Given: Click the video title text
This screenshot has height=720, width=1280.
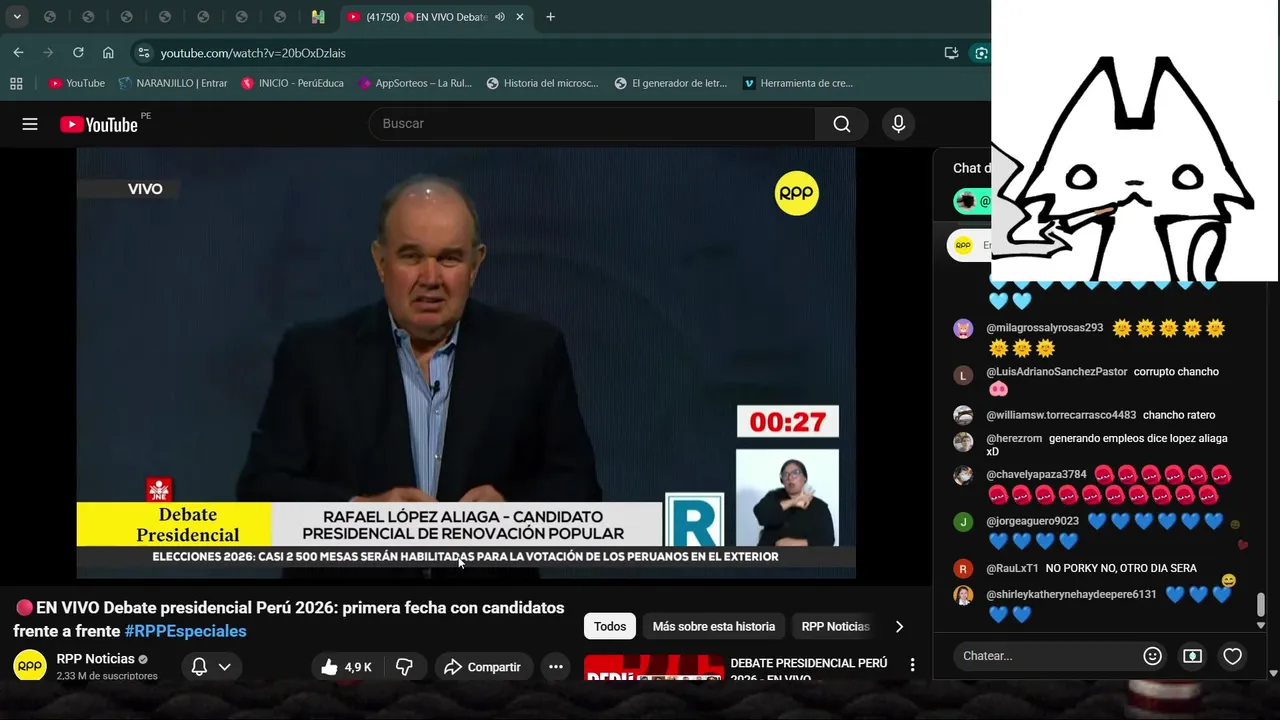Looking at the screenshot, I should 289,619.
